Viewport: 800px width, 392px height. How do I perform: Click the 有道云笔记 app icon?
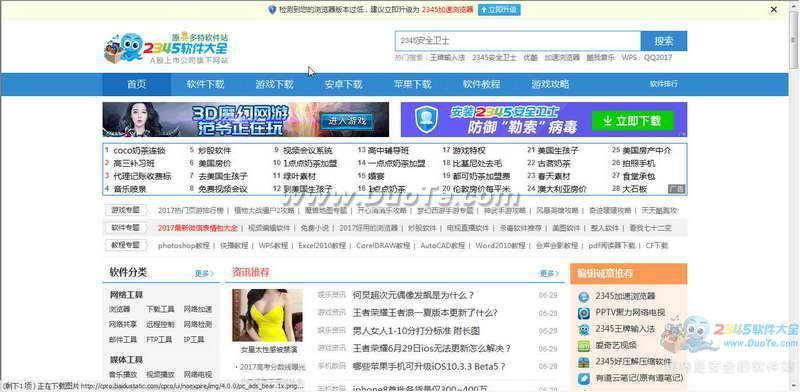584,379
